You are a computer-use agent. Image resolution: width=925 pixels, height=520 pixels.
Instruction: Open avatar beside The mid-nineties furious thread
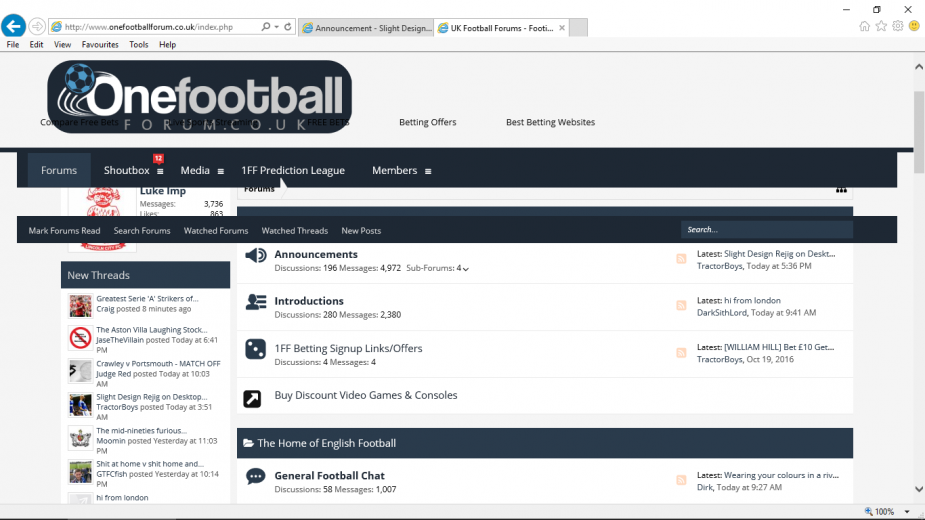(x=80, y=439)
